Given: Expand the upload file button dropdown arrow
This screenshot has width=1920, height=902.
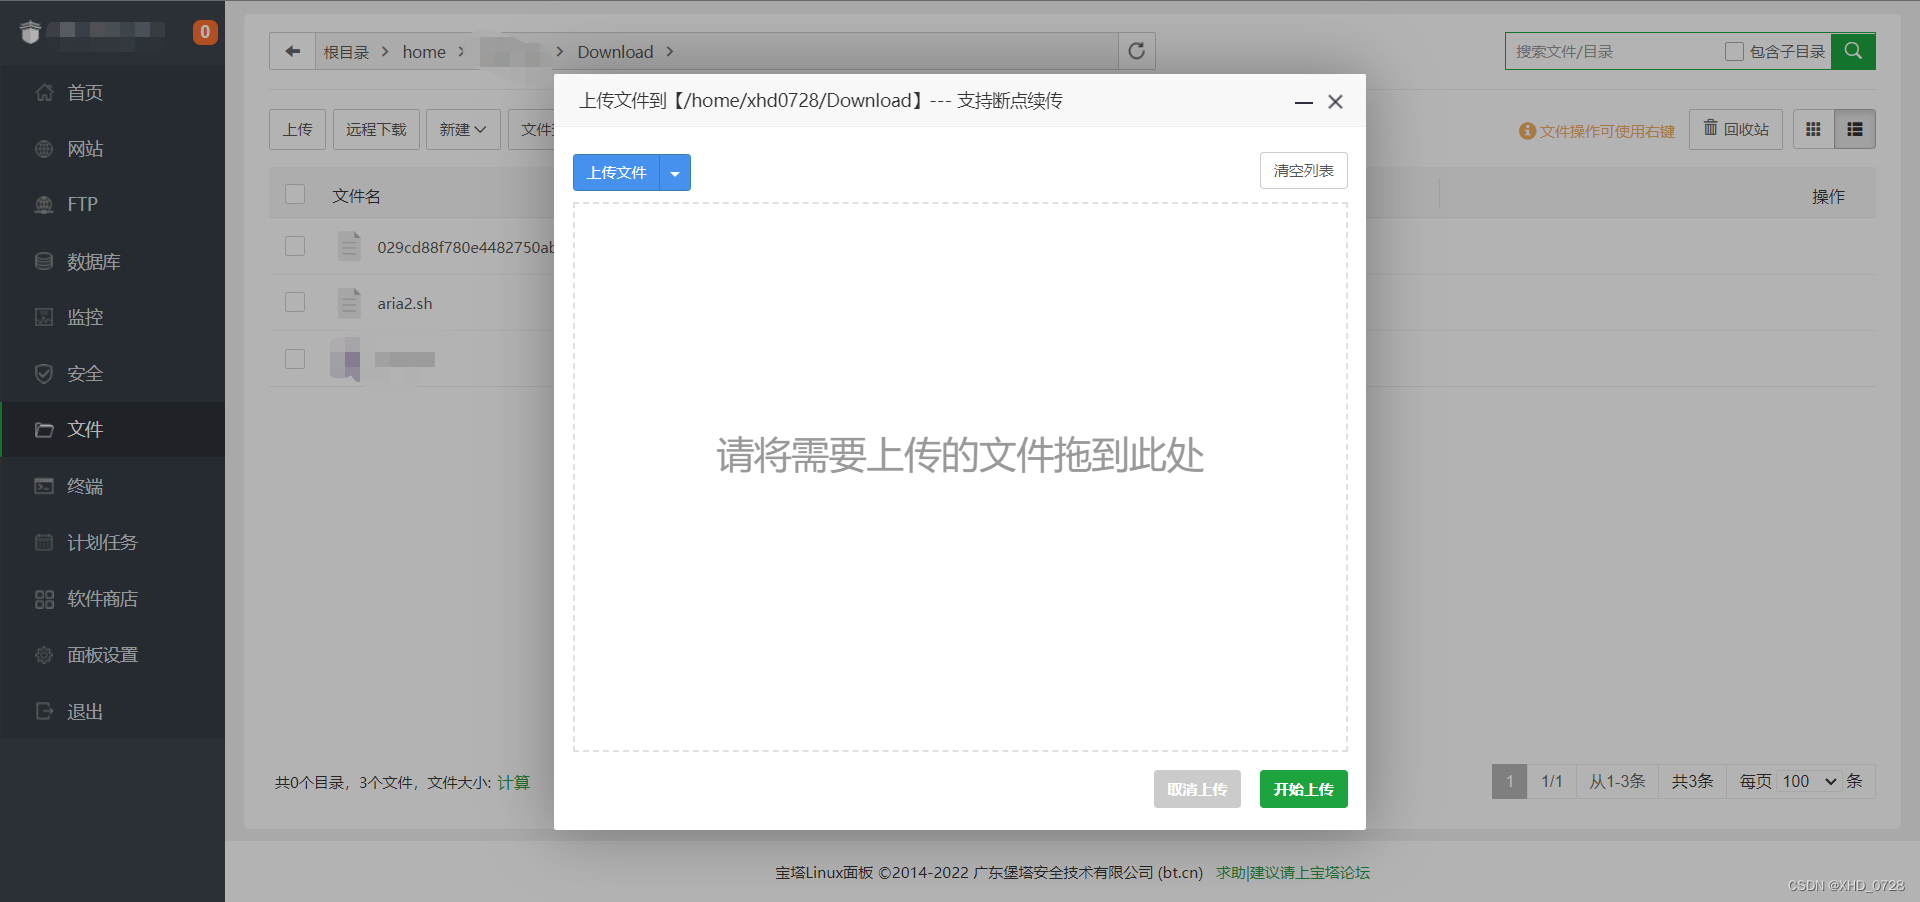Looking at the screenshot, I should pyautogui.click(x=675, y=172).
